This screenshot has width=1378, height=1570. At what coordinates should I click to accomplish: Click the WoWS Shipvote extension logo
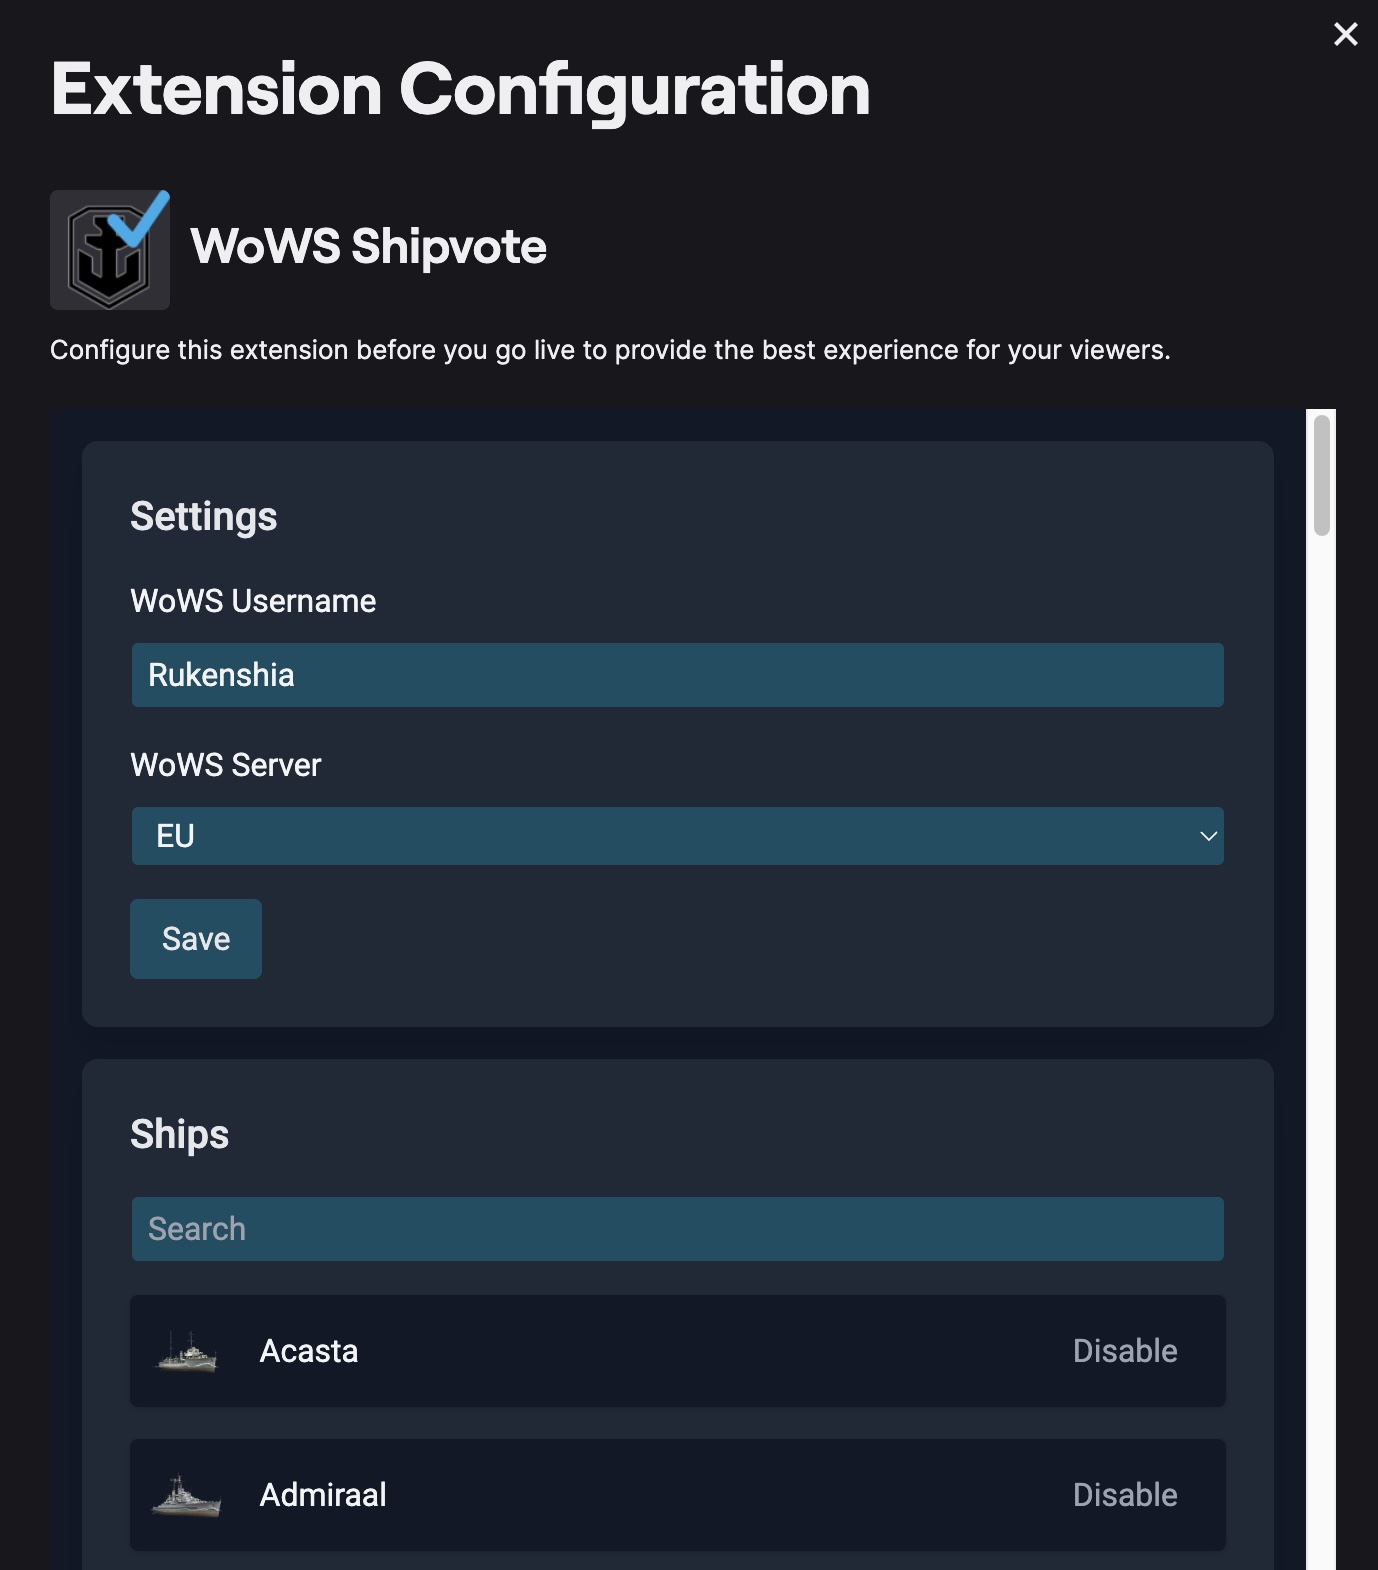click(x=110, y=250)
